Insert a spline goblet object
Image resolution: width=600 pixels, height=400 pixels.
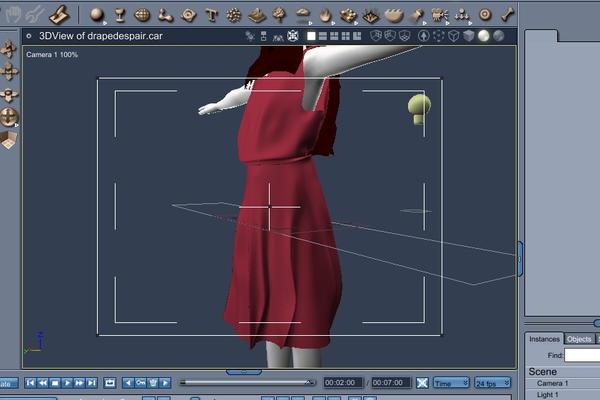[x=120, y=15]
